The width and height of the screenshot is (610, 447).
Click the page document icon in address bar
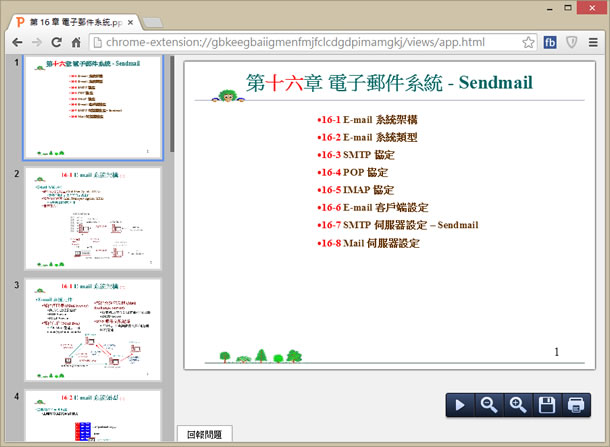[98, 42]
